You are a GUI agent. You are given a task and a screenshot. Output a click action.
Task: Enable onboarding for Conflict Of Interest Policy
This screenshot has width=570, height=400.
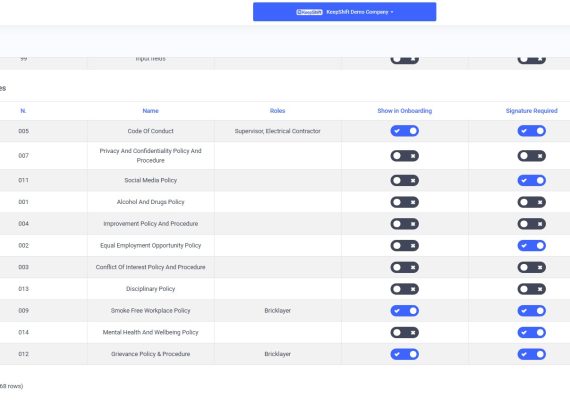coord(405,267)
